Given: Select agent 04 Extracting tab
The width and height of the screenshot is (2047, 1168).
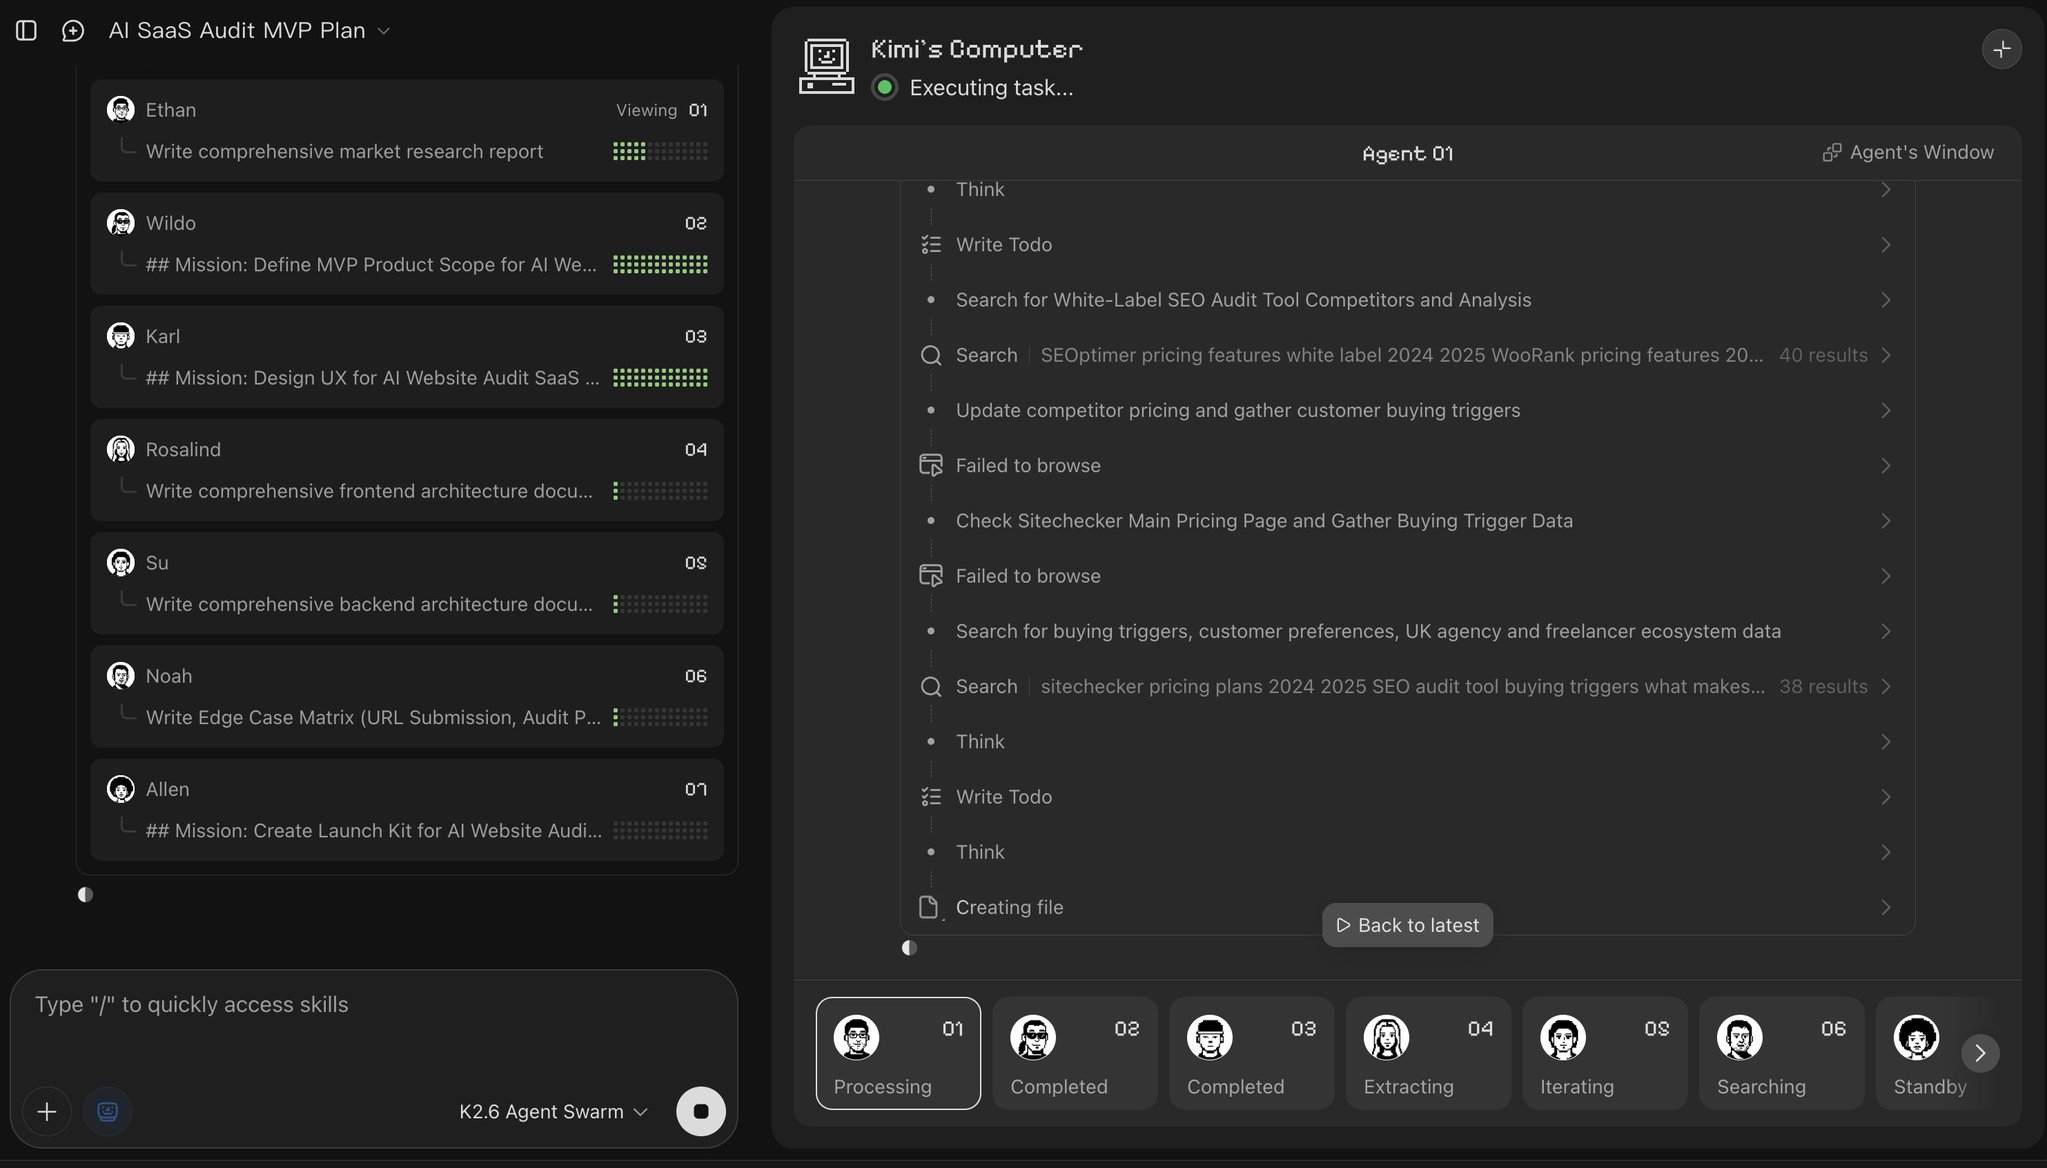Looking at the screenshot, I should [1428, 1053].
